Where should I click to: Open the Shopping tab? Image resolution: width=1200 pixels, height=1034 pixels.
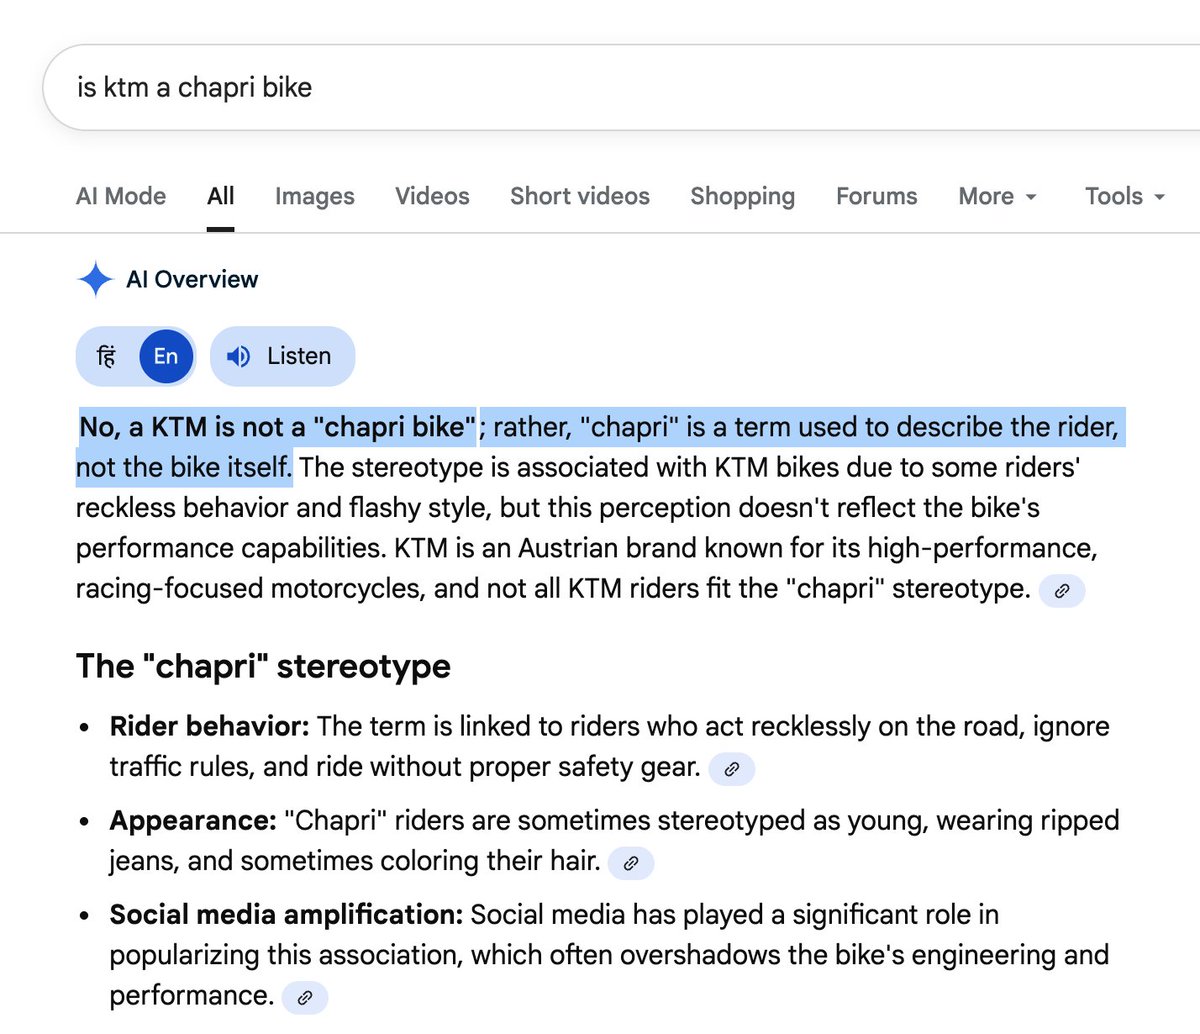[743, 196]
